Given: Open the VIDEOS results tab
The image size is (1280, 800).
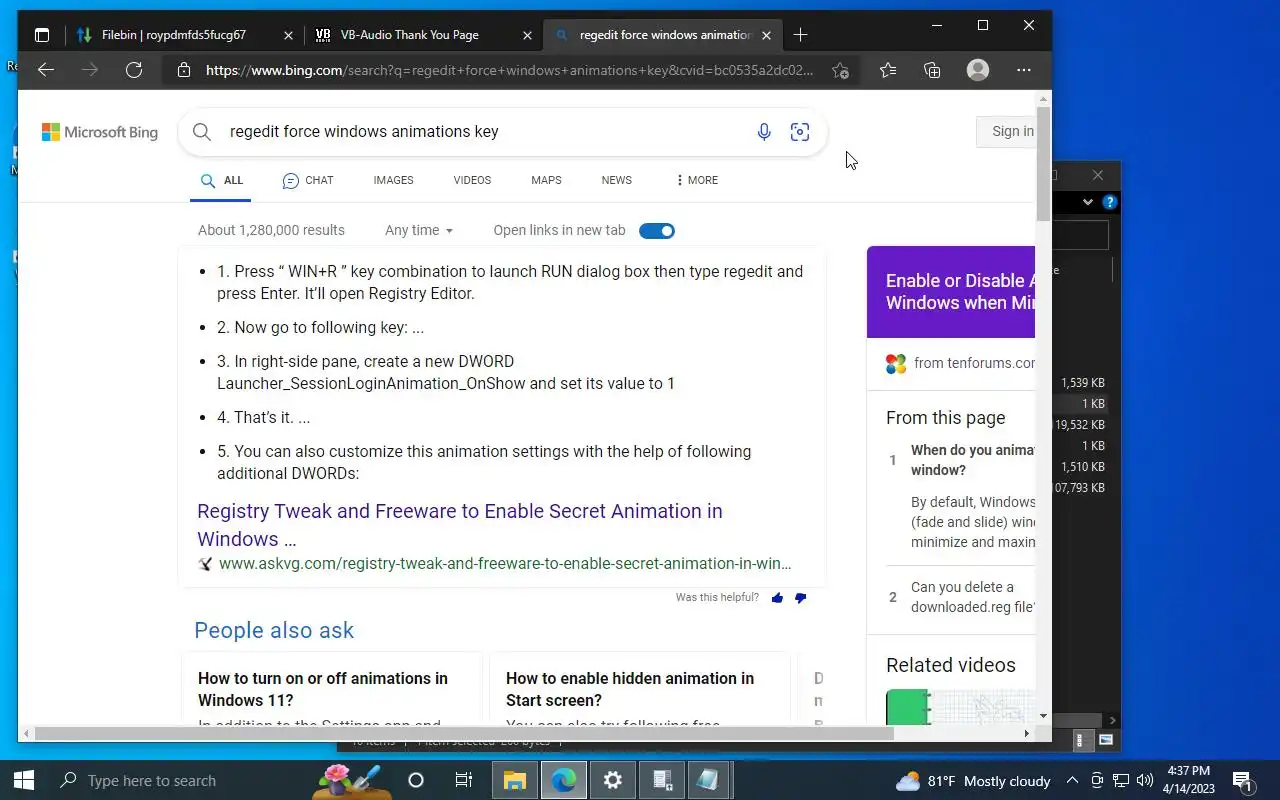Looking at the screenshot, I should 472,180.
